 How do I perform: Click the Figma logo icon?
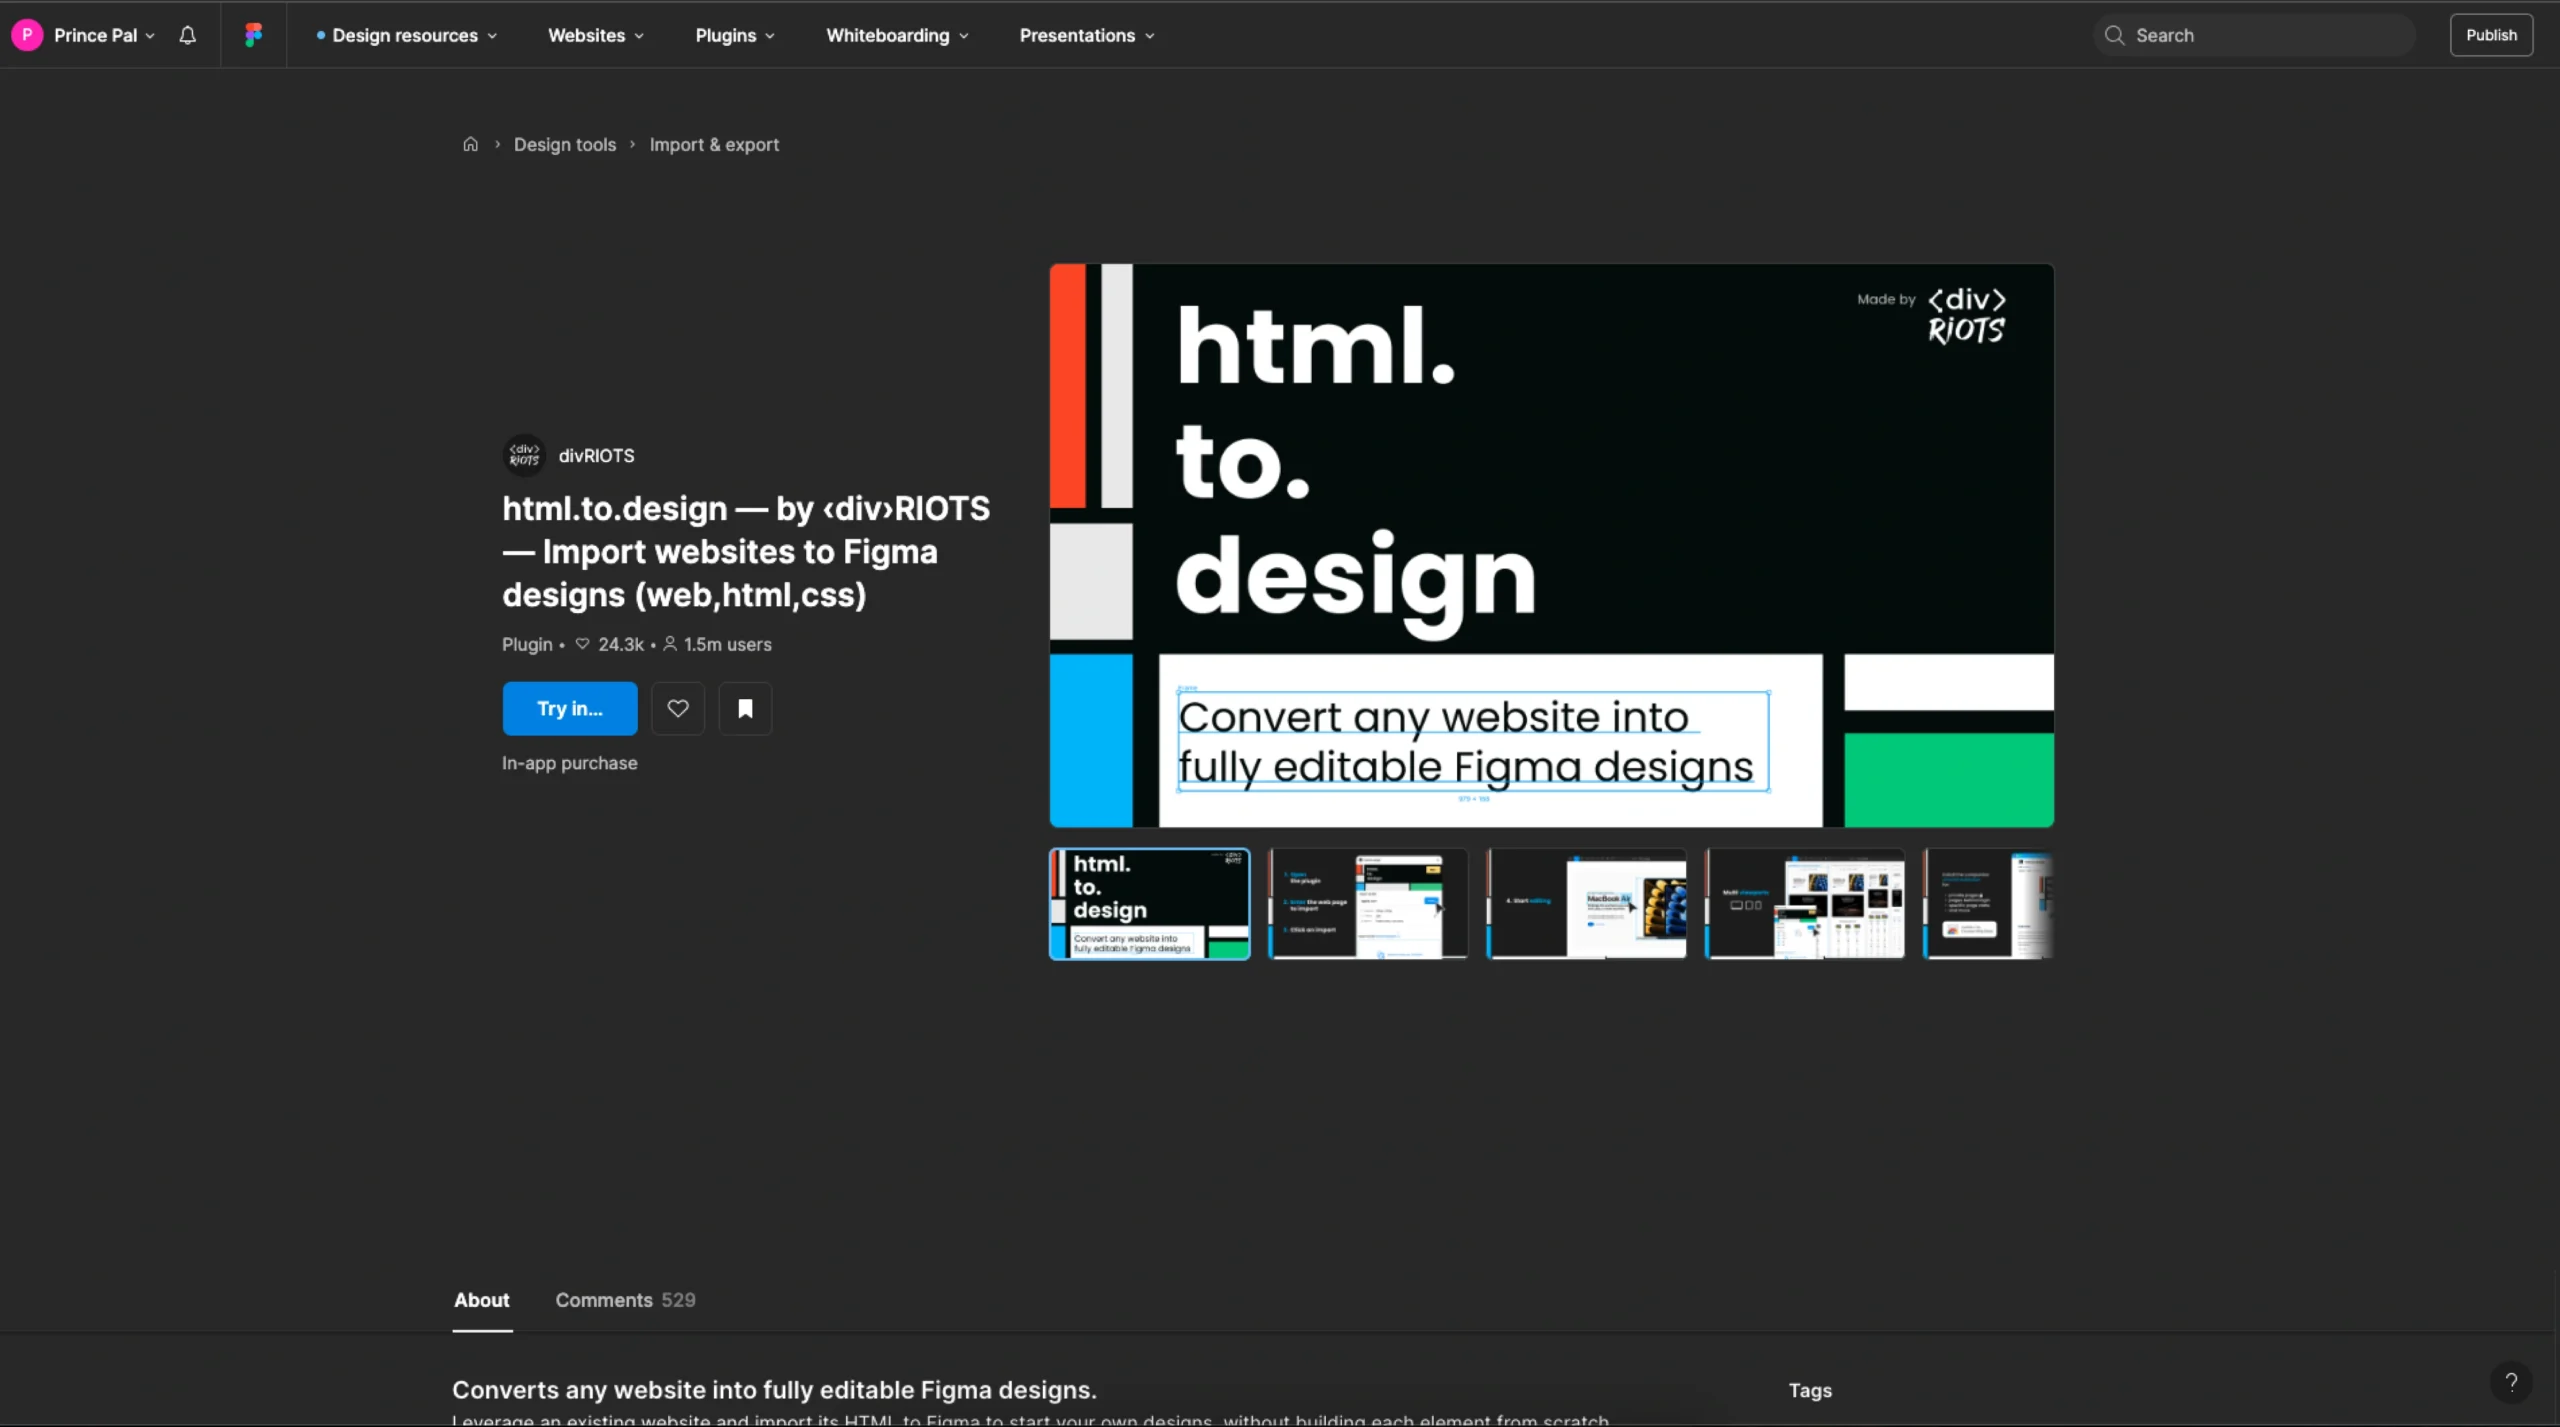(254, 35)
